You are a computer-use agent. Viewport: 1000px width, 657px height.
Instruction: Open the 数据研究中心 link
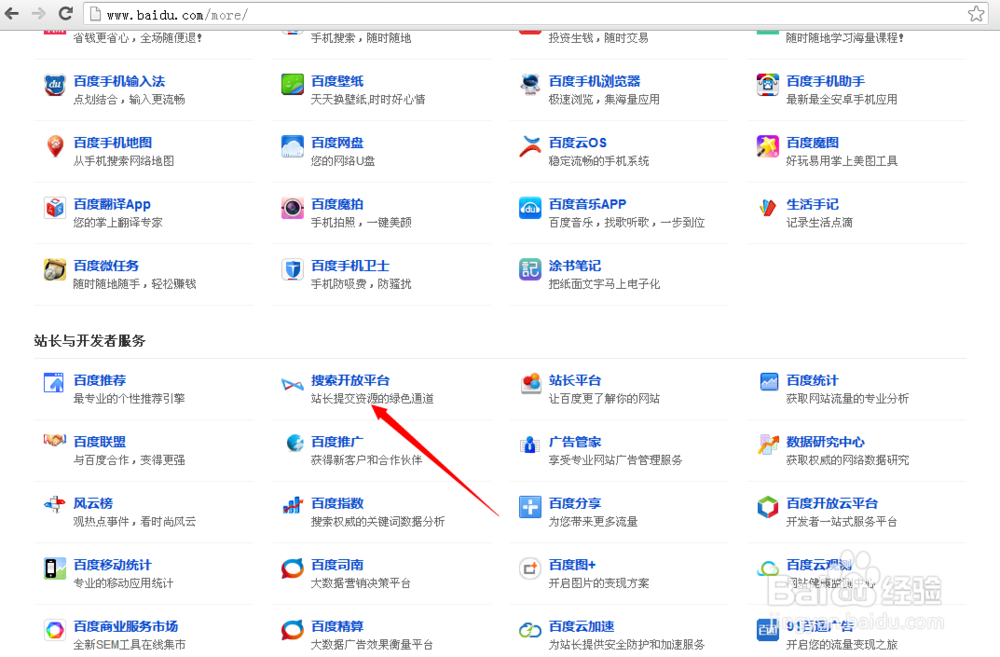click(825, 442)
